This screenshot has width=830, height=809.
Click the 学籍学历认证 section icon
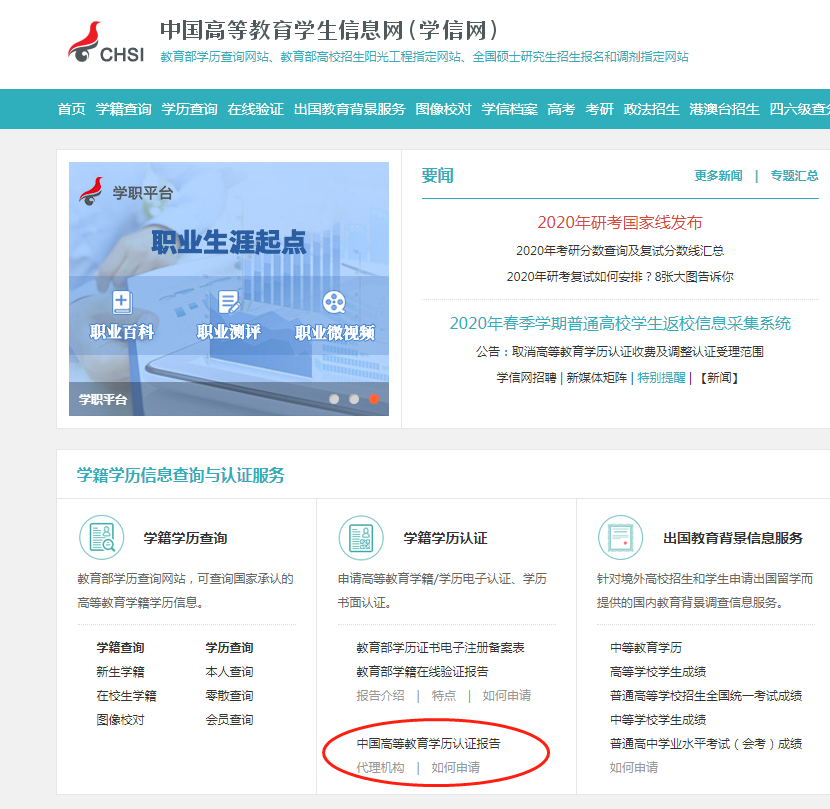tap(361, 537)
